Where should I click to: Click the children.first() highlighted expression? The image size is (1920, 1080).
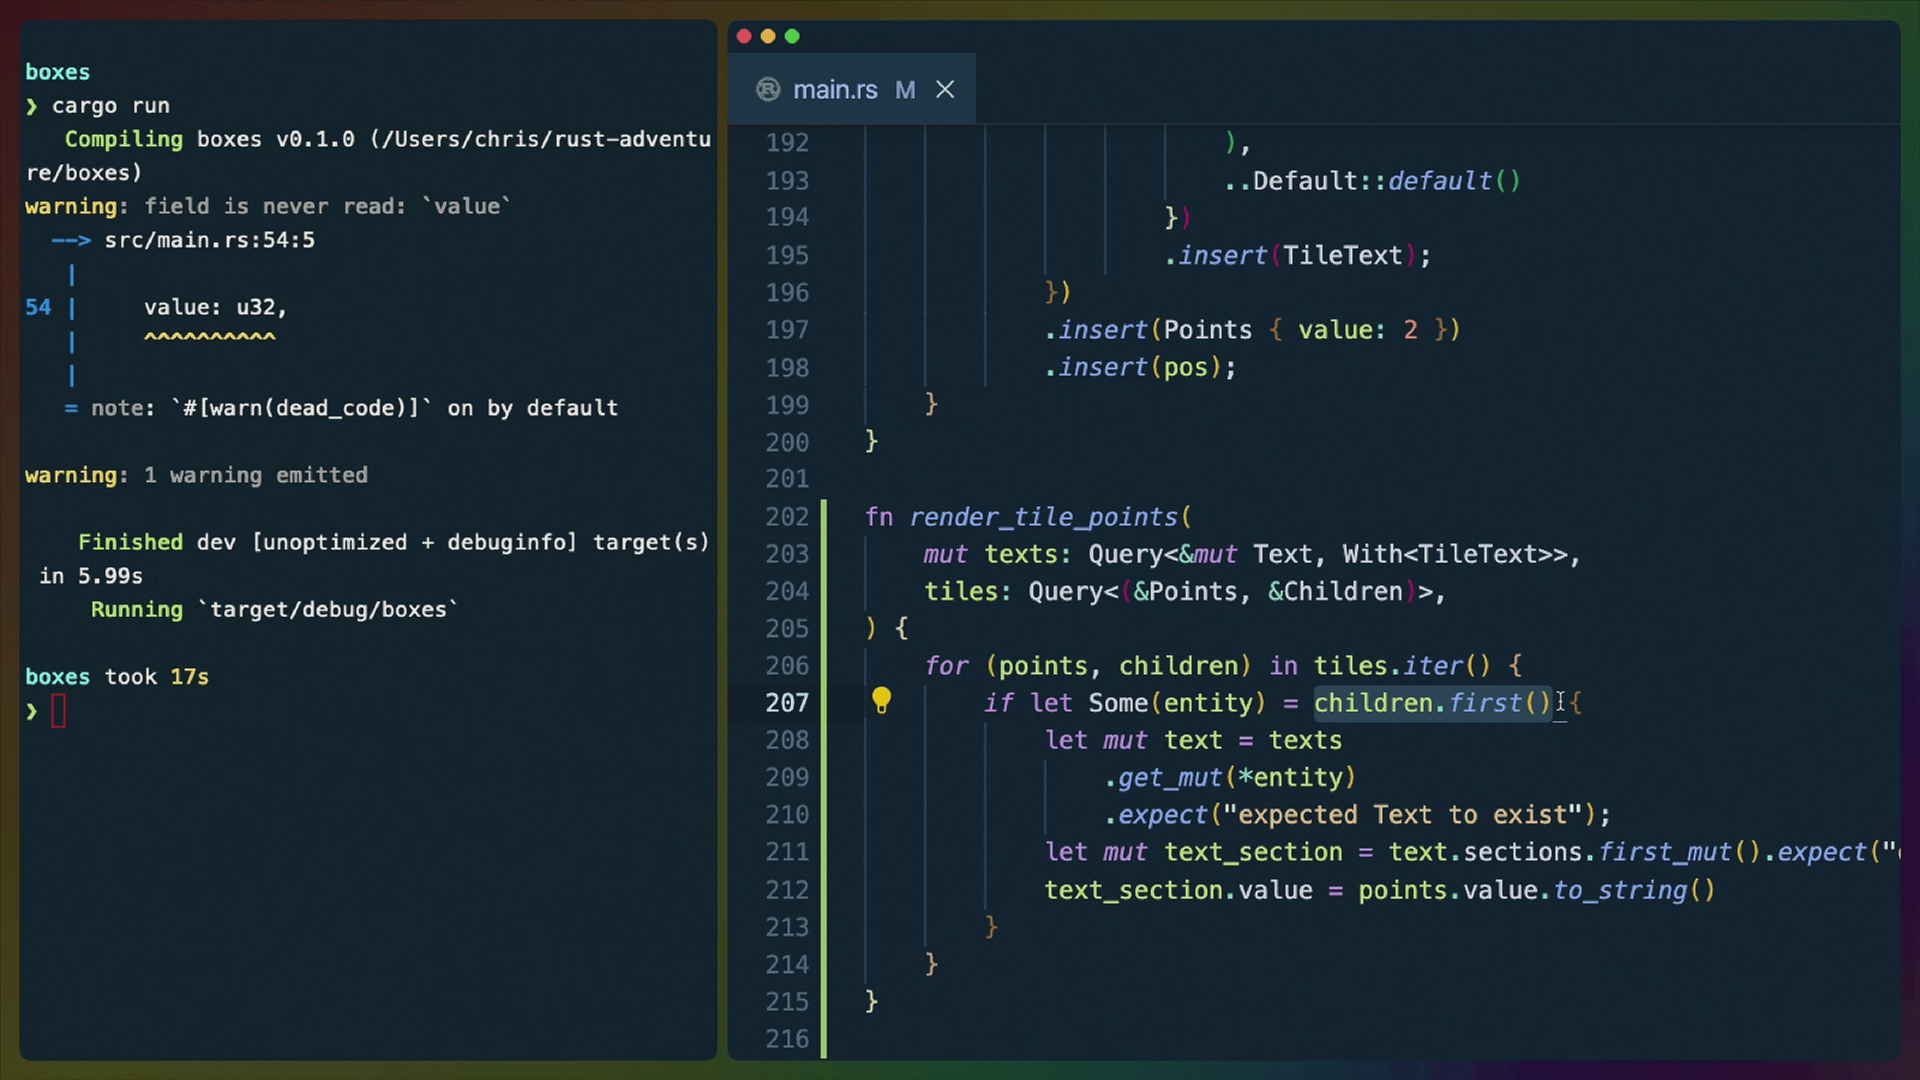click(1431, 703)
